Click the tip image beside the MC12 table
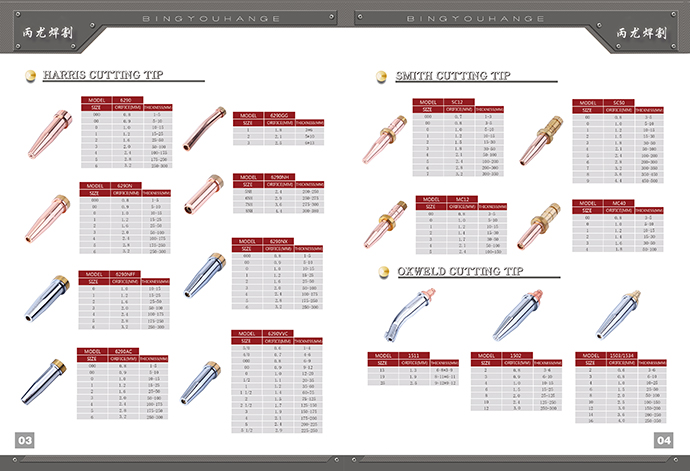690x471 pixels. pyautogui.click(x=385, y=224)
